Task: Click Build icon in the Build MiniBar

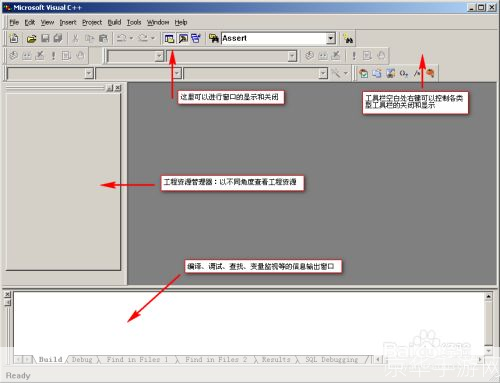Action: pyautogui.click(x=27, y=56)
